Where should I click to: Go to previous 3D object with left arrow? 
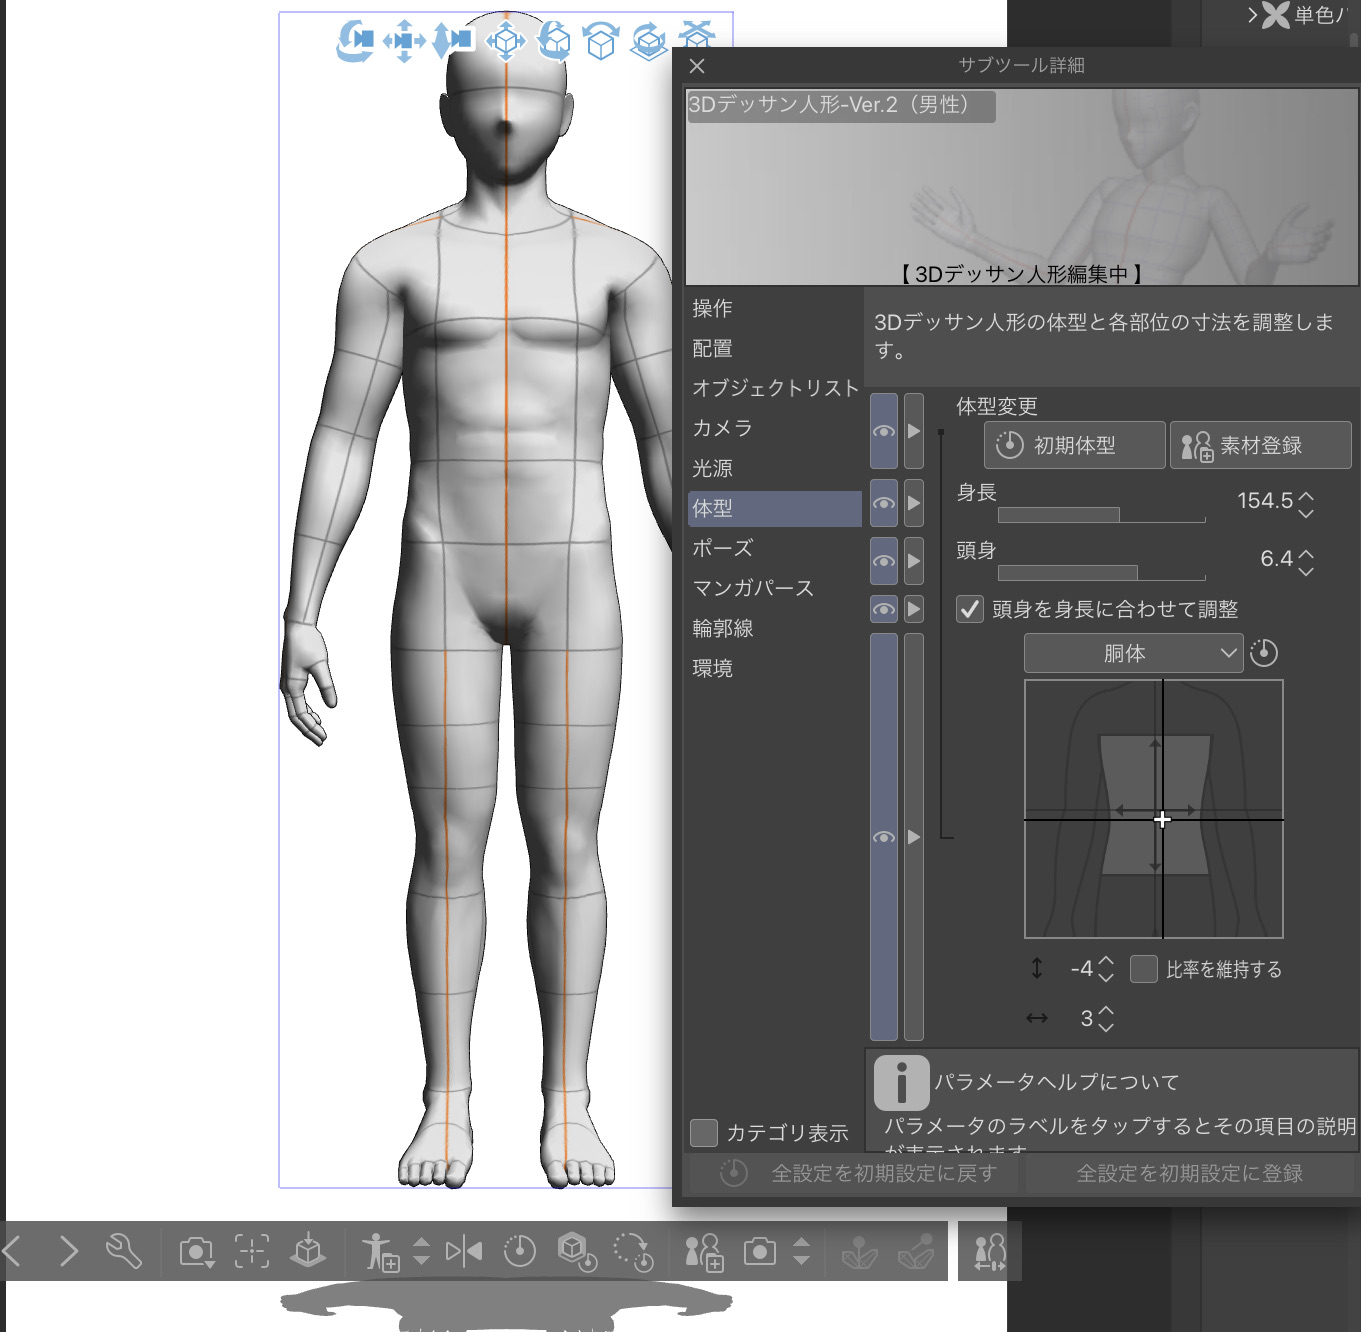coord(13,1251)
